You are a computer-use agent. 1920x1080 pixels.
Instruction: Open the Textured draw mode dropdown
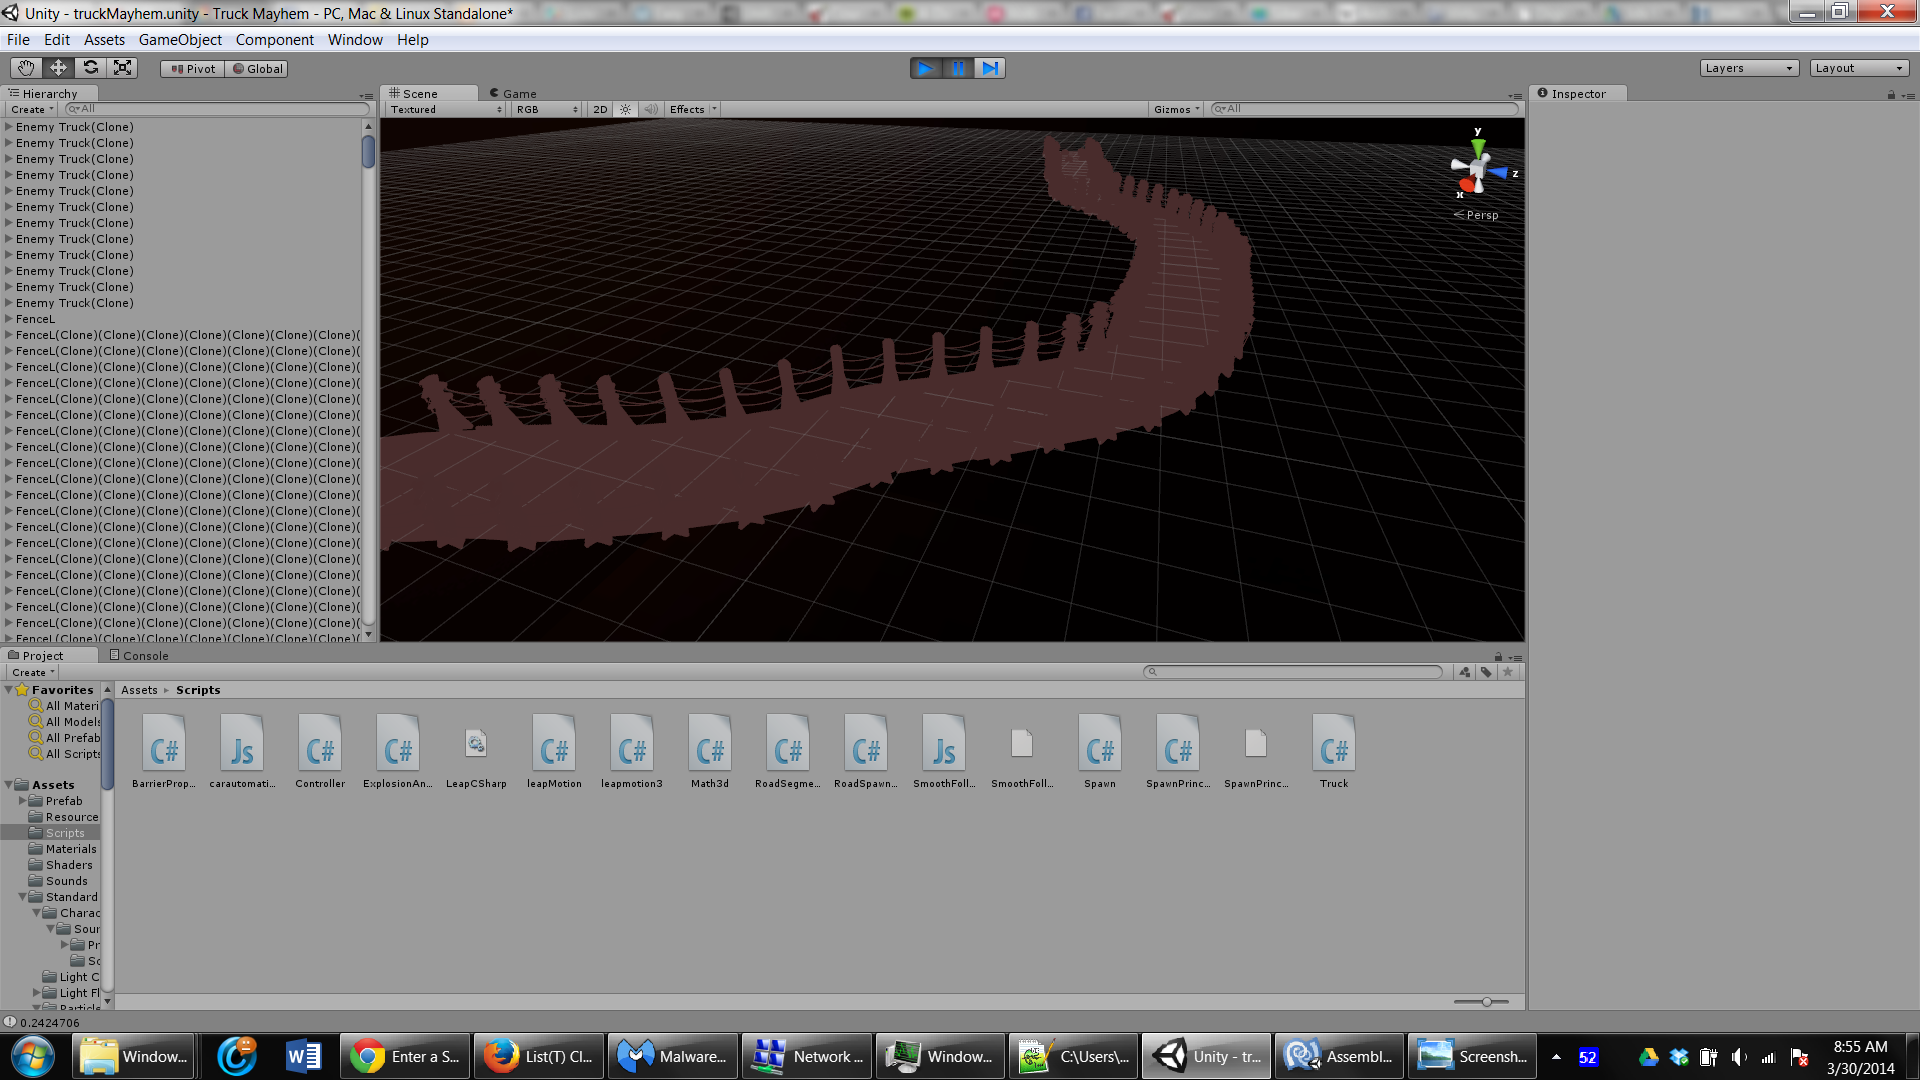click(446, 110)
